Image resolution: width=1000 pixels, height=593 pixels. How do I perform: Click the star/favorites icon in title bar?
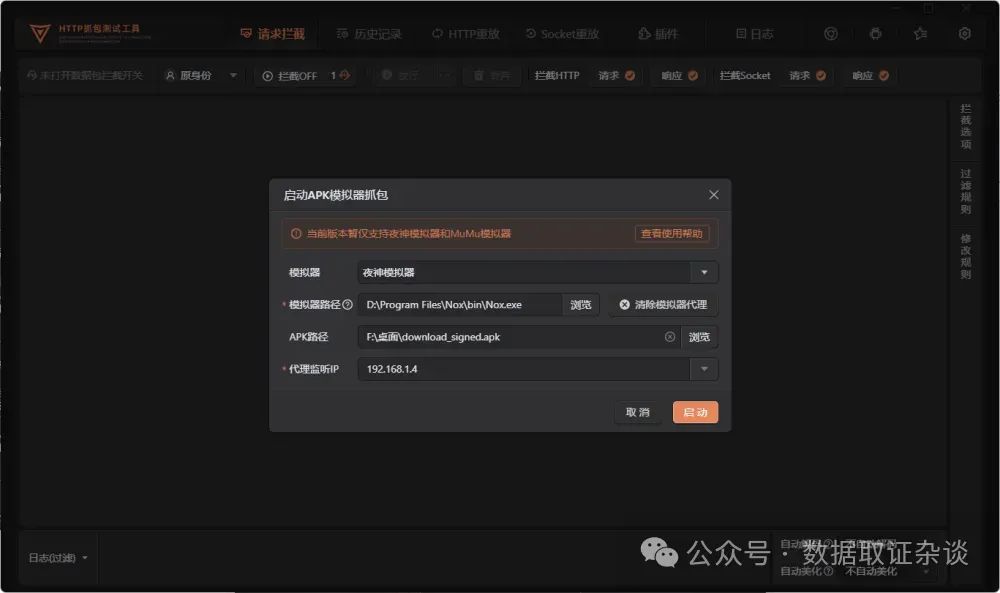(921, 33)
